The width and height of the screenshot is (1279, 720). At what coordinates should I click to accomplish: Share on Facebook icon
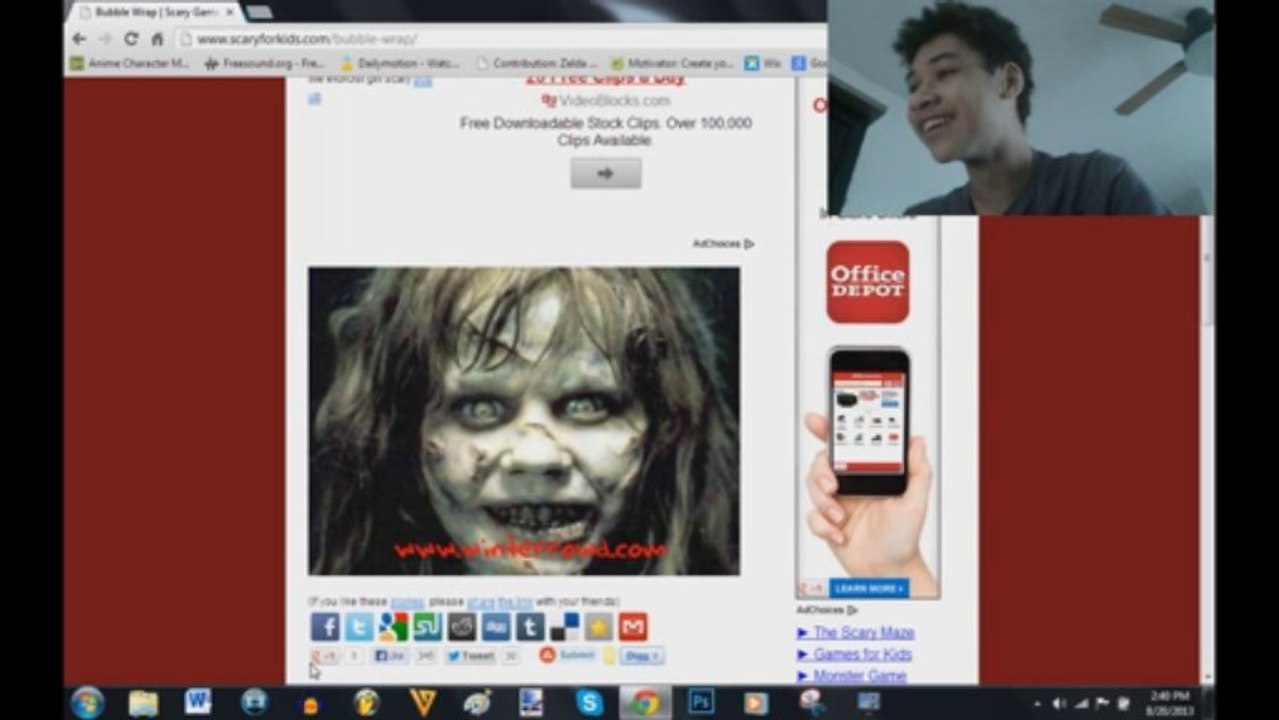pyautogui.click(x=325, y=627)
